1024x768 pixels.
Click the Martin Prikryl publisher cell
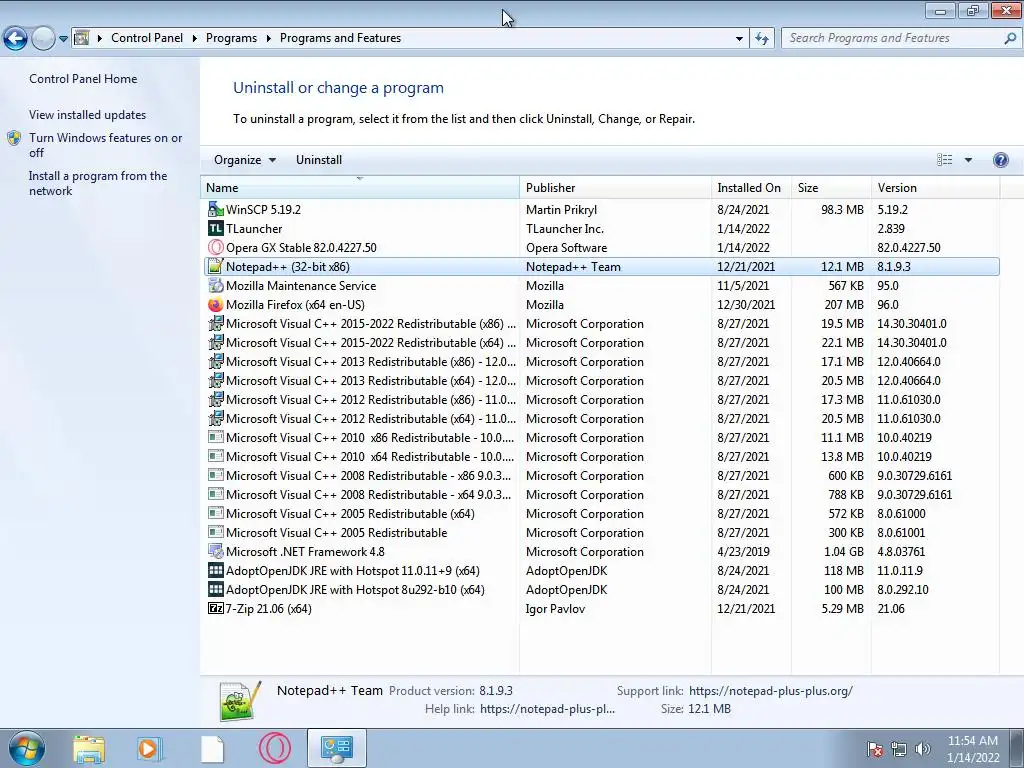(561, 210)
